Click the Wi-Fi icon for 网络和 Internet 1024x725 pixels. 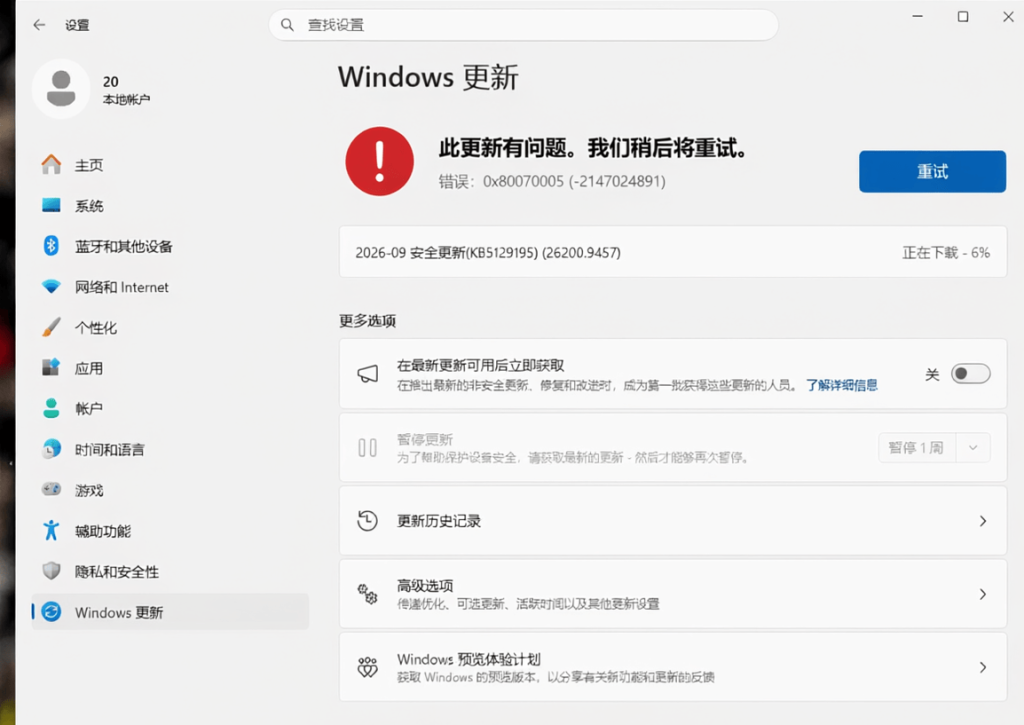click(x=51, y=287)
